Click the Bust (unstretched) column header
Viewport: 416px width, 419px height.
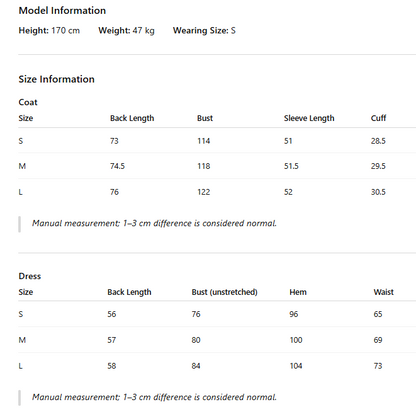tap(224, 292)
